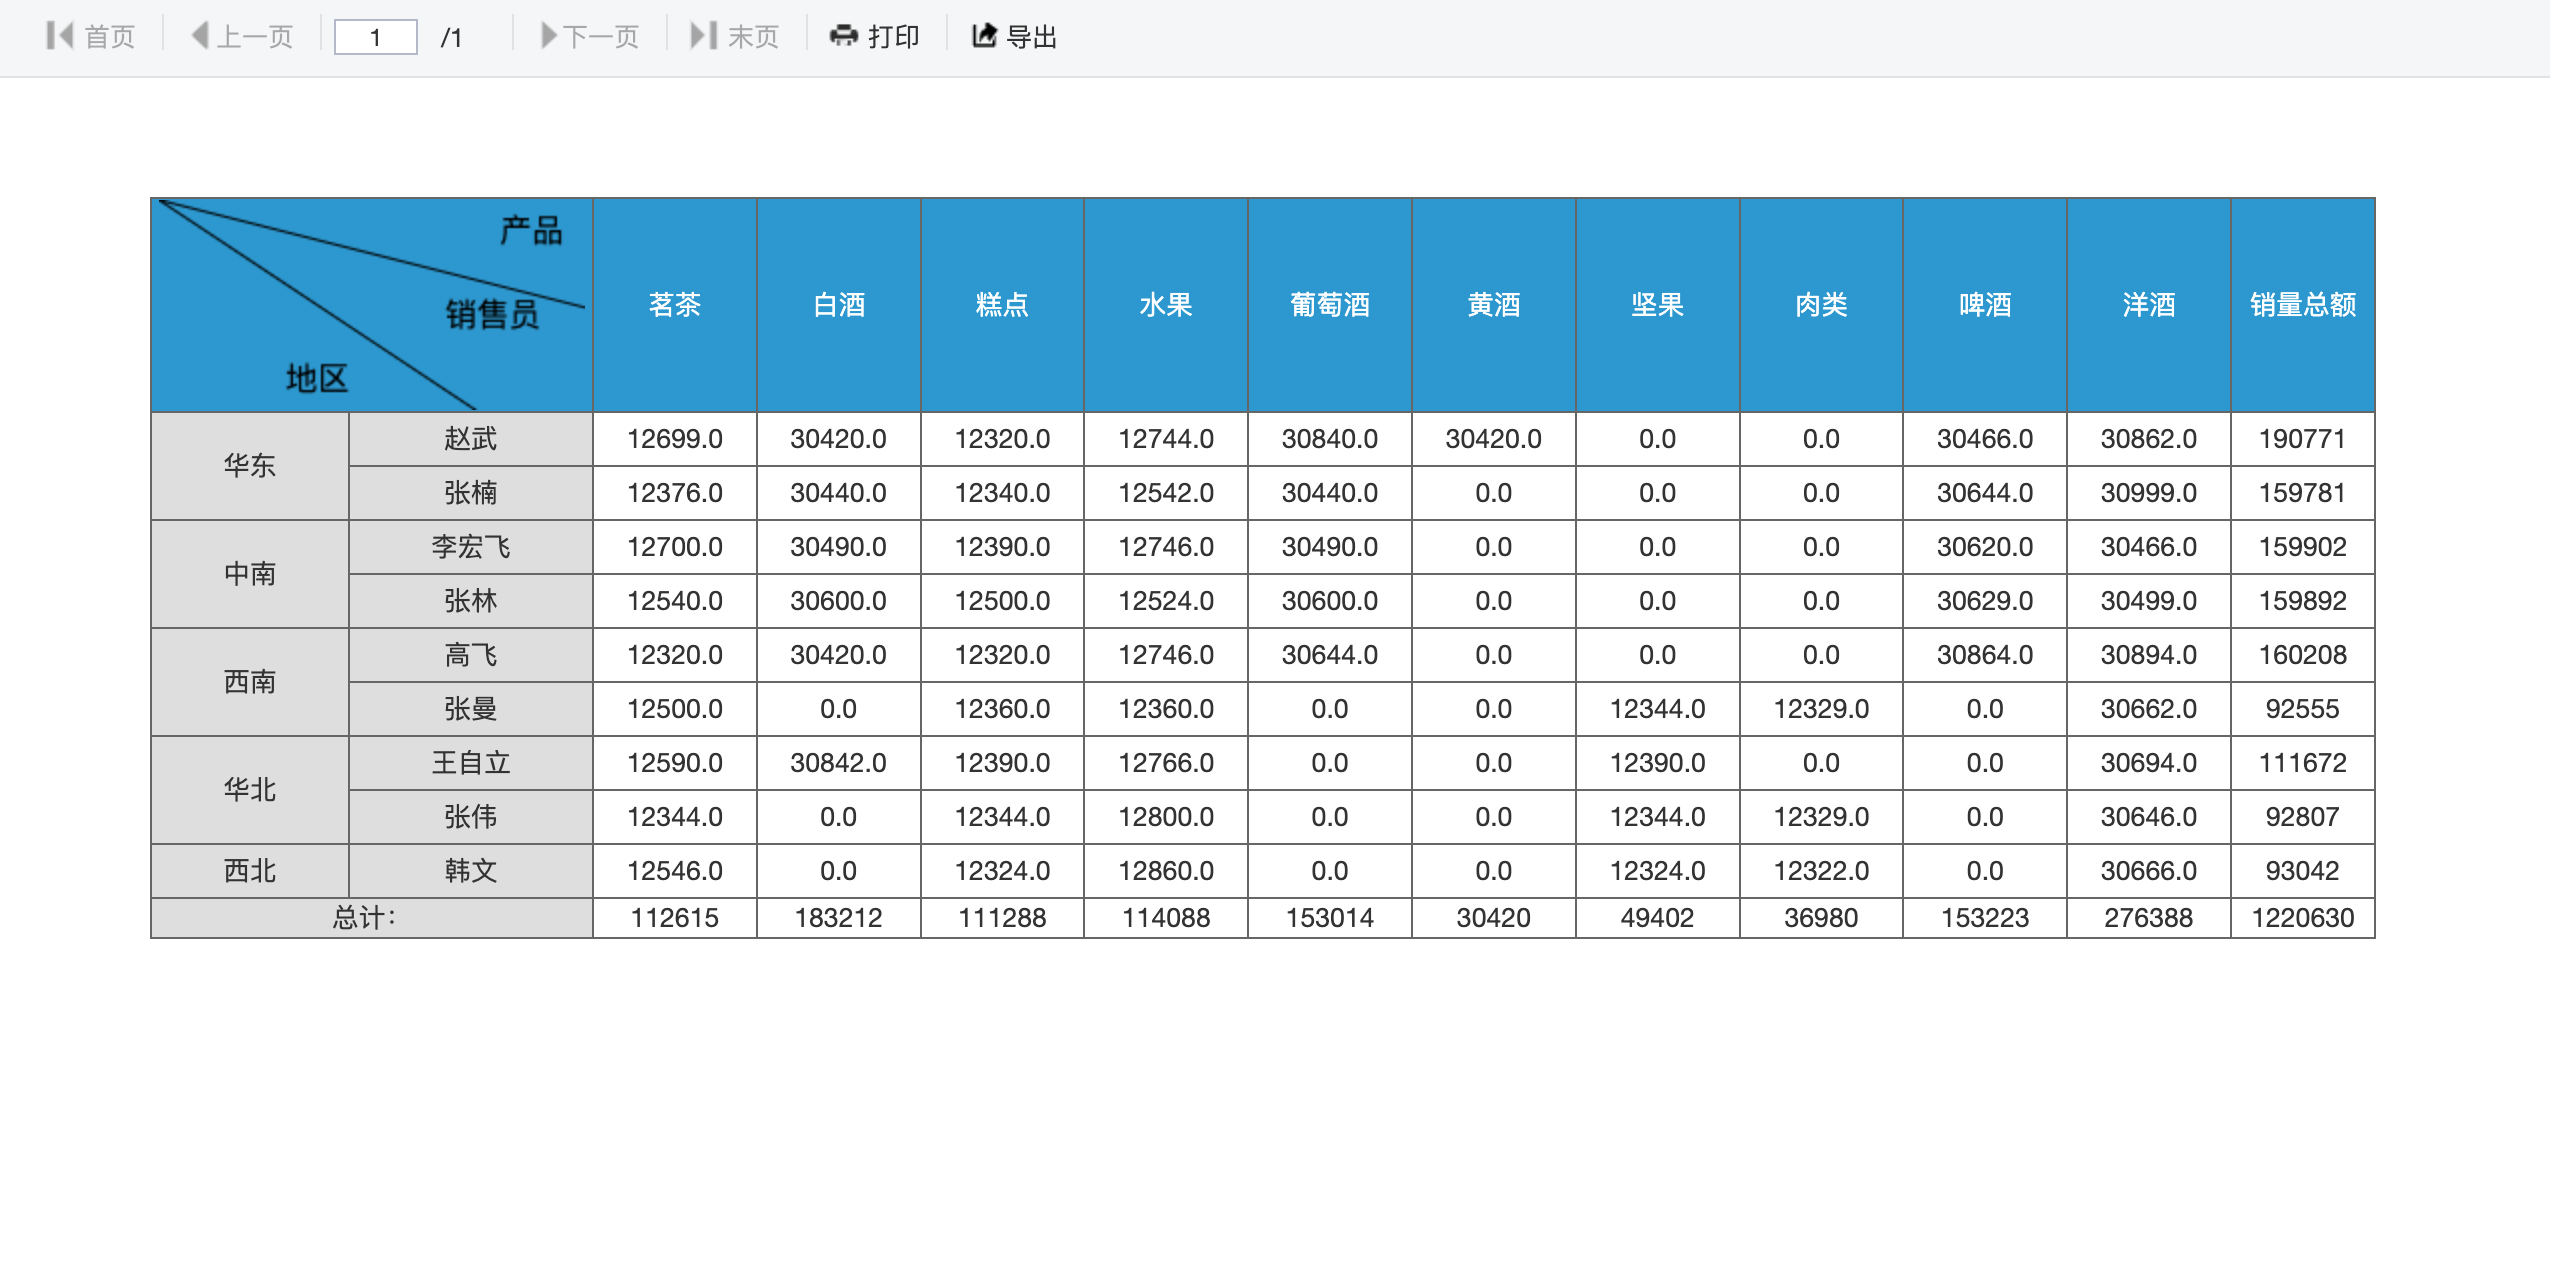Select the 华东 region cell

click(250, 466)
